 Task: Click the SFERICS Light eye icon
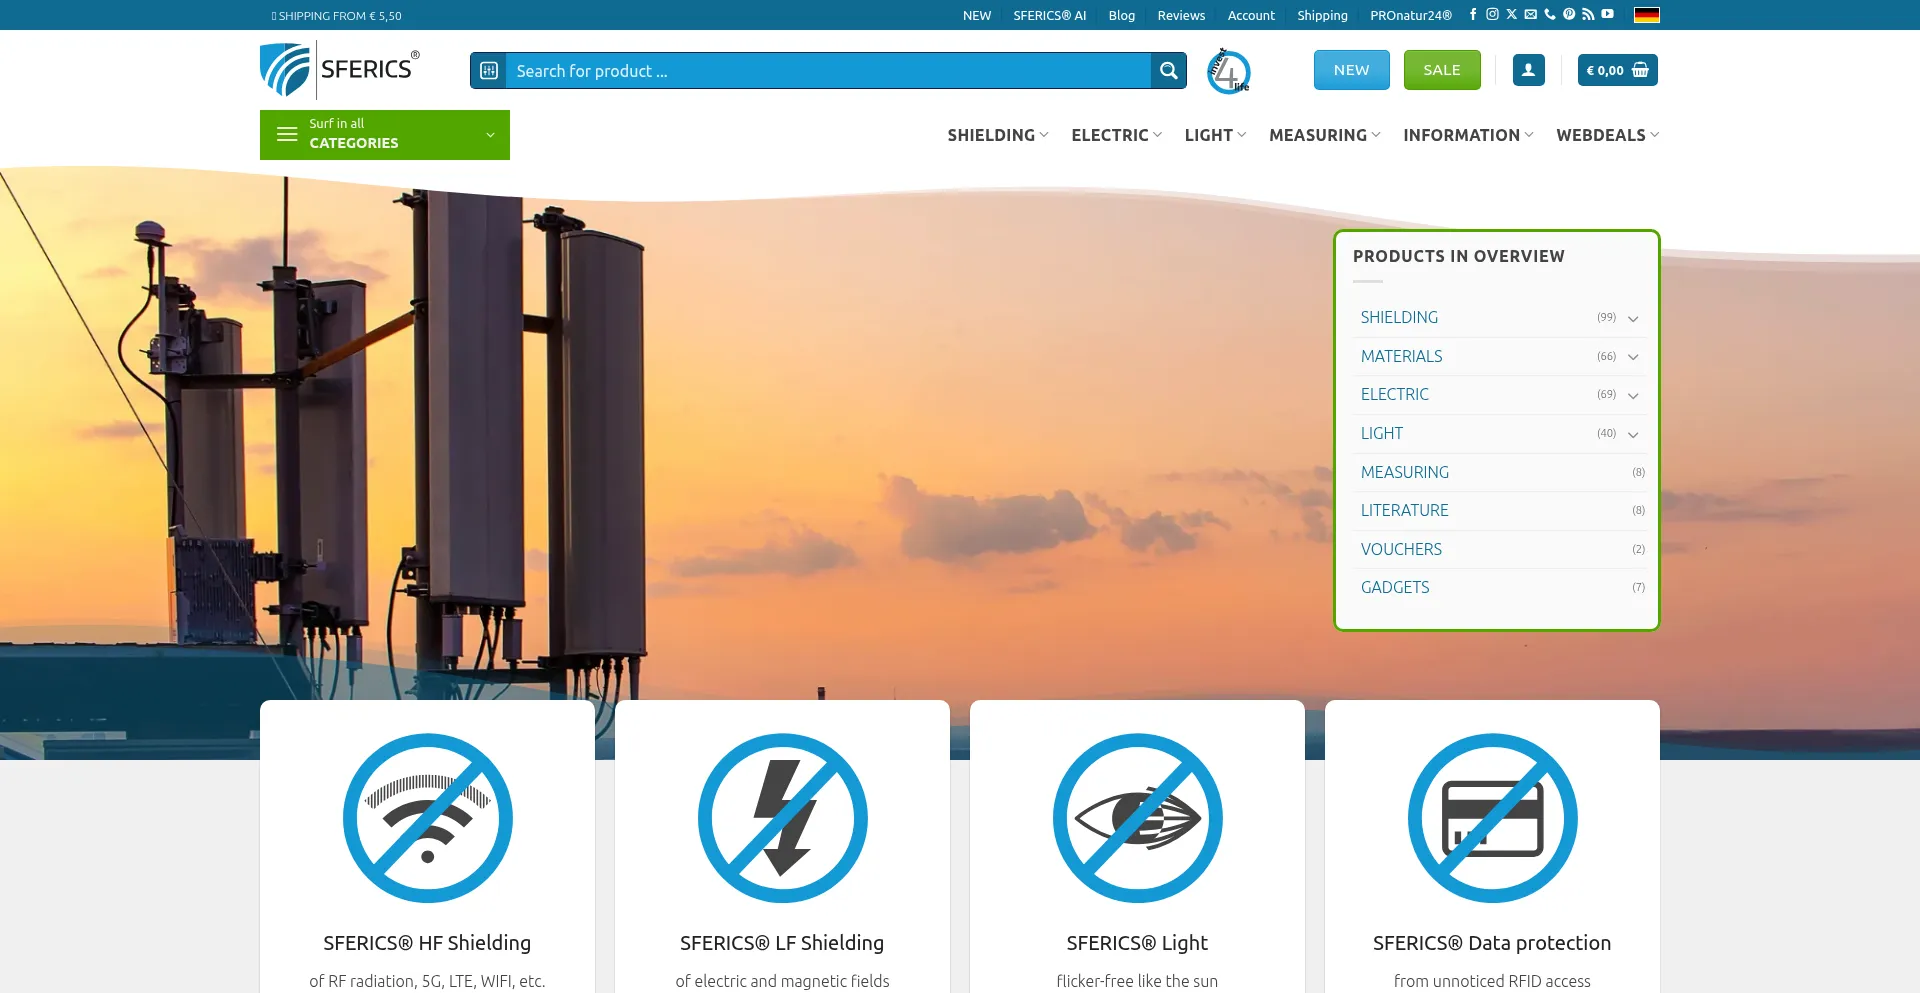coord(1138,818)
